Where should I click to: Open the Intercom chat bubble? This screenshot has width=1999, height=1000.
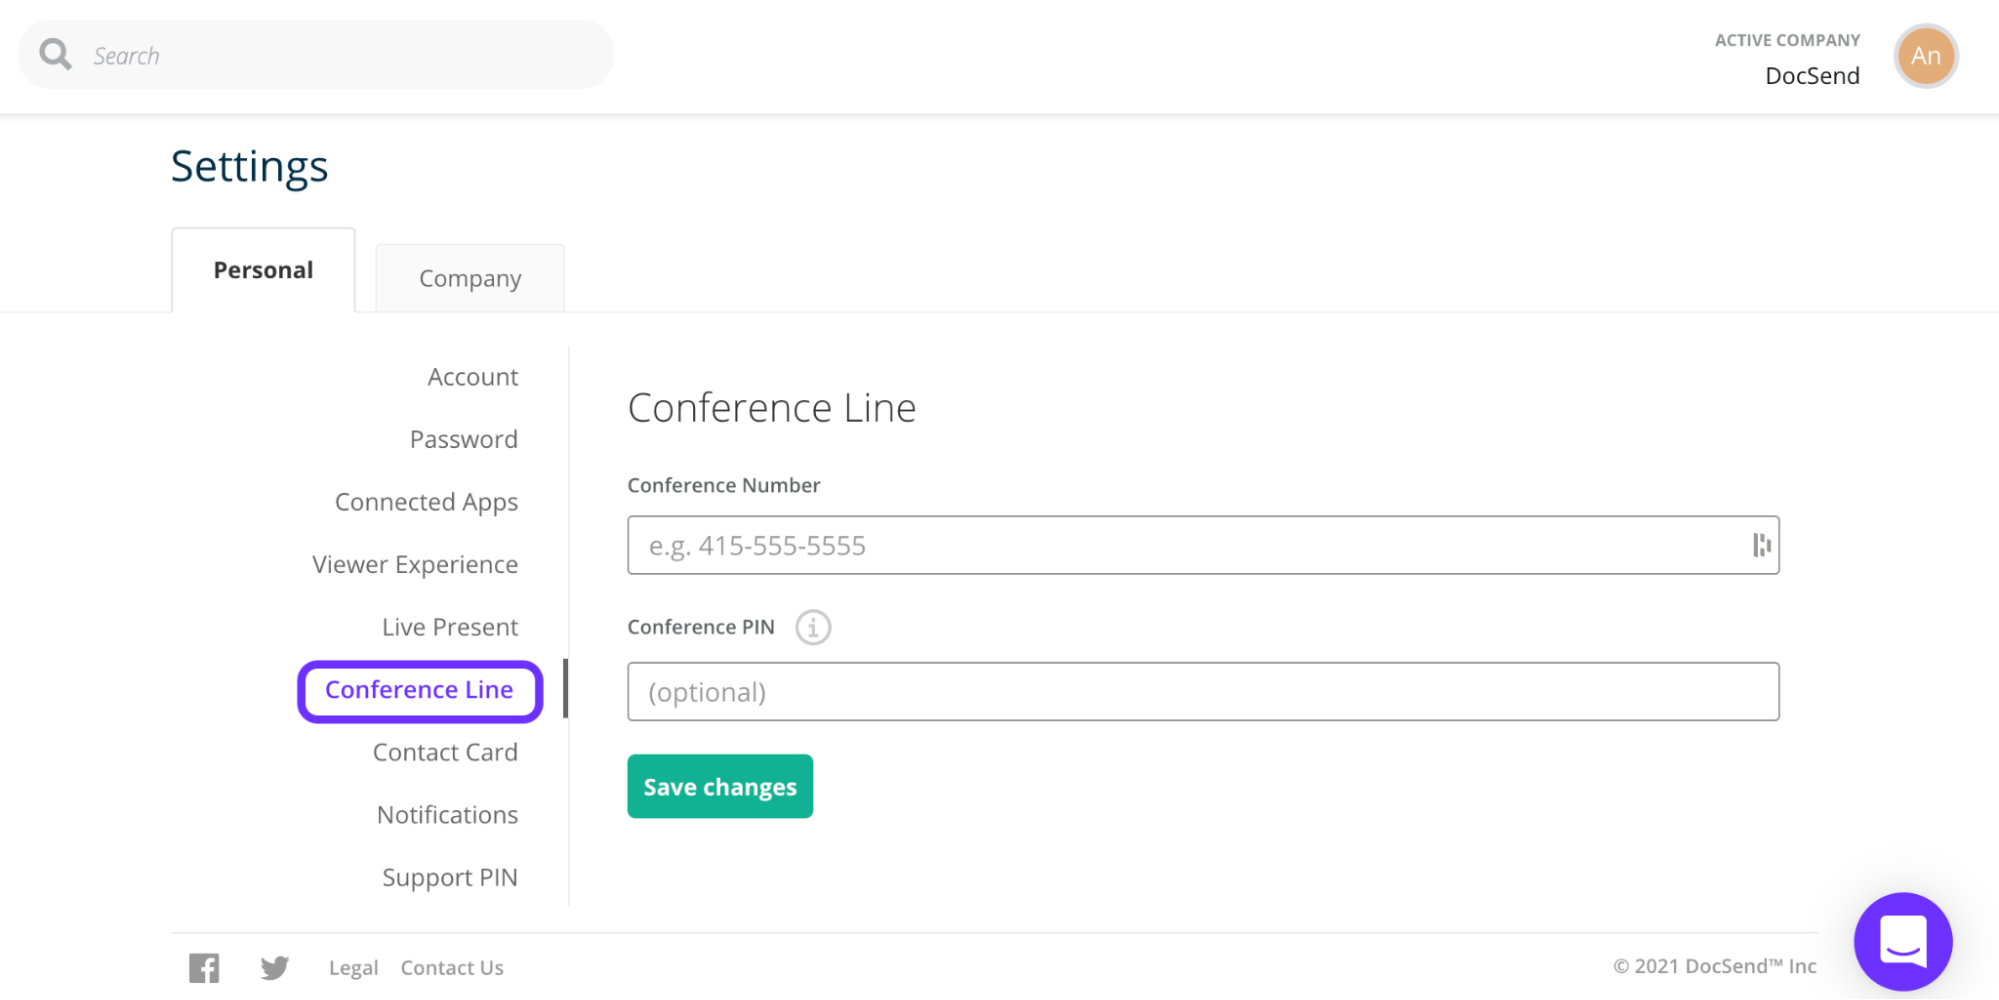[x=1902, y=940]
